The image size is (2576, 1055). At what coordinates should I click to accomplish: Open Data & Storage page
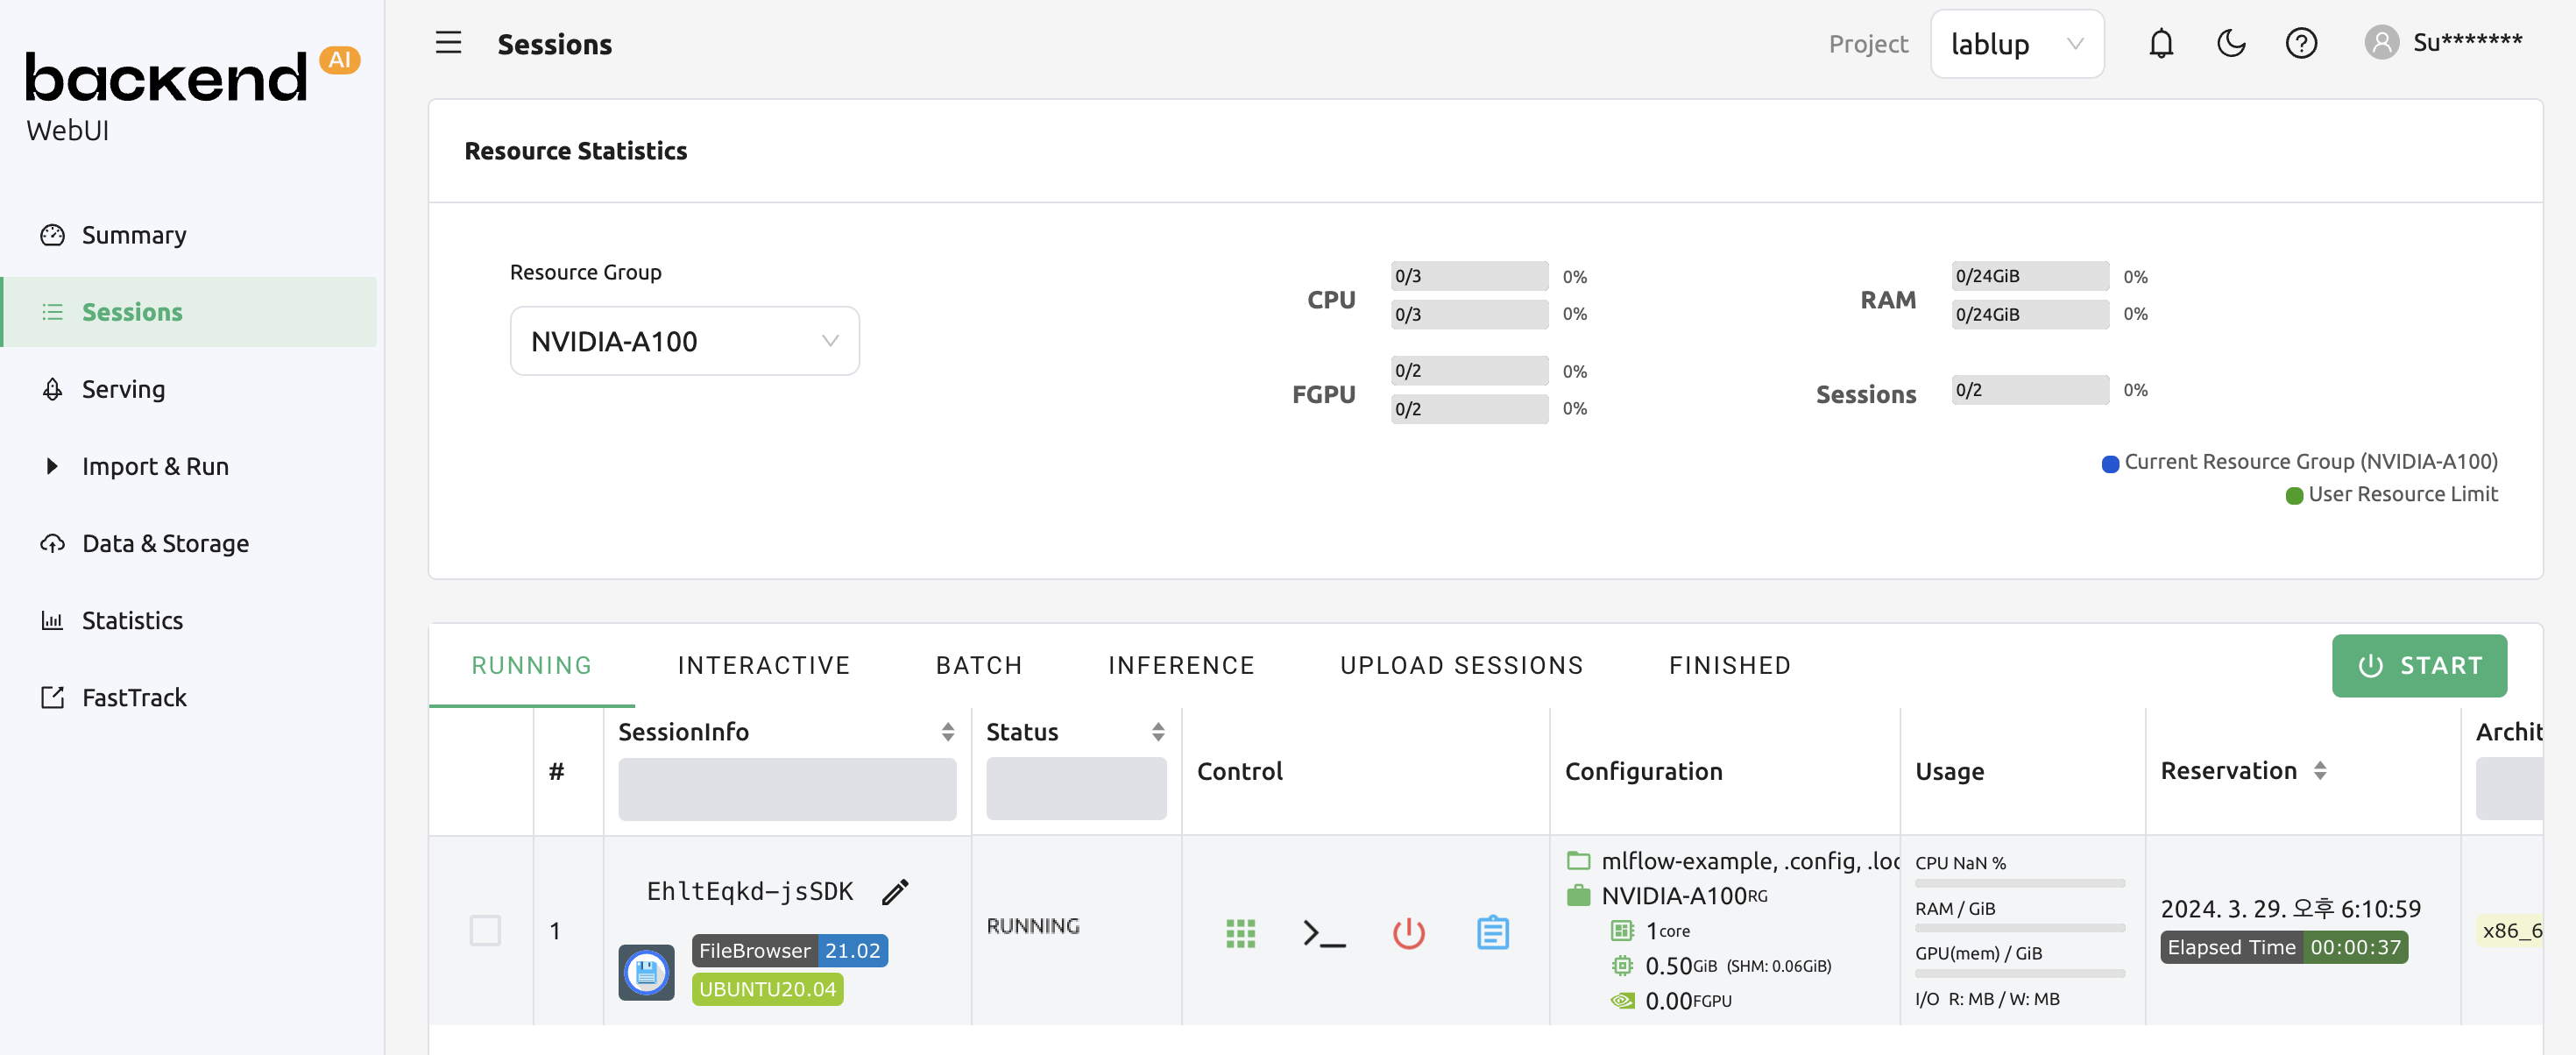[165, 543]
